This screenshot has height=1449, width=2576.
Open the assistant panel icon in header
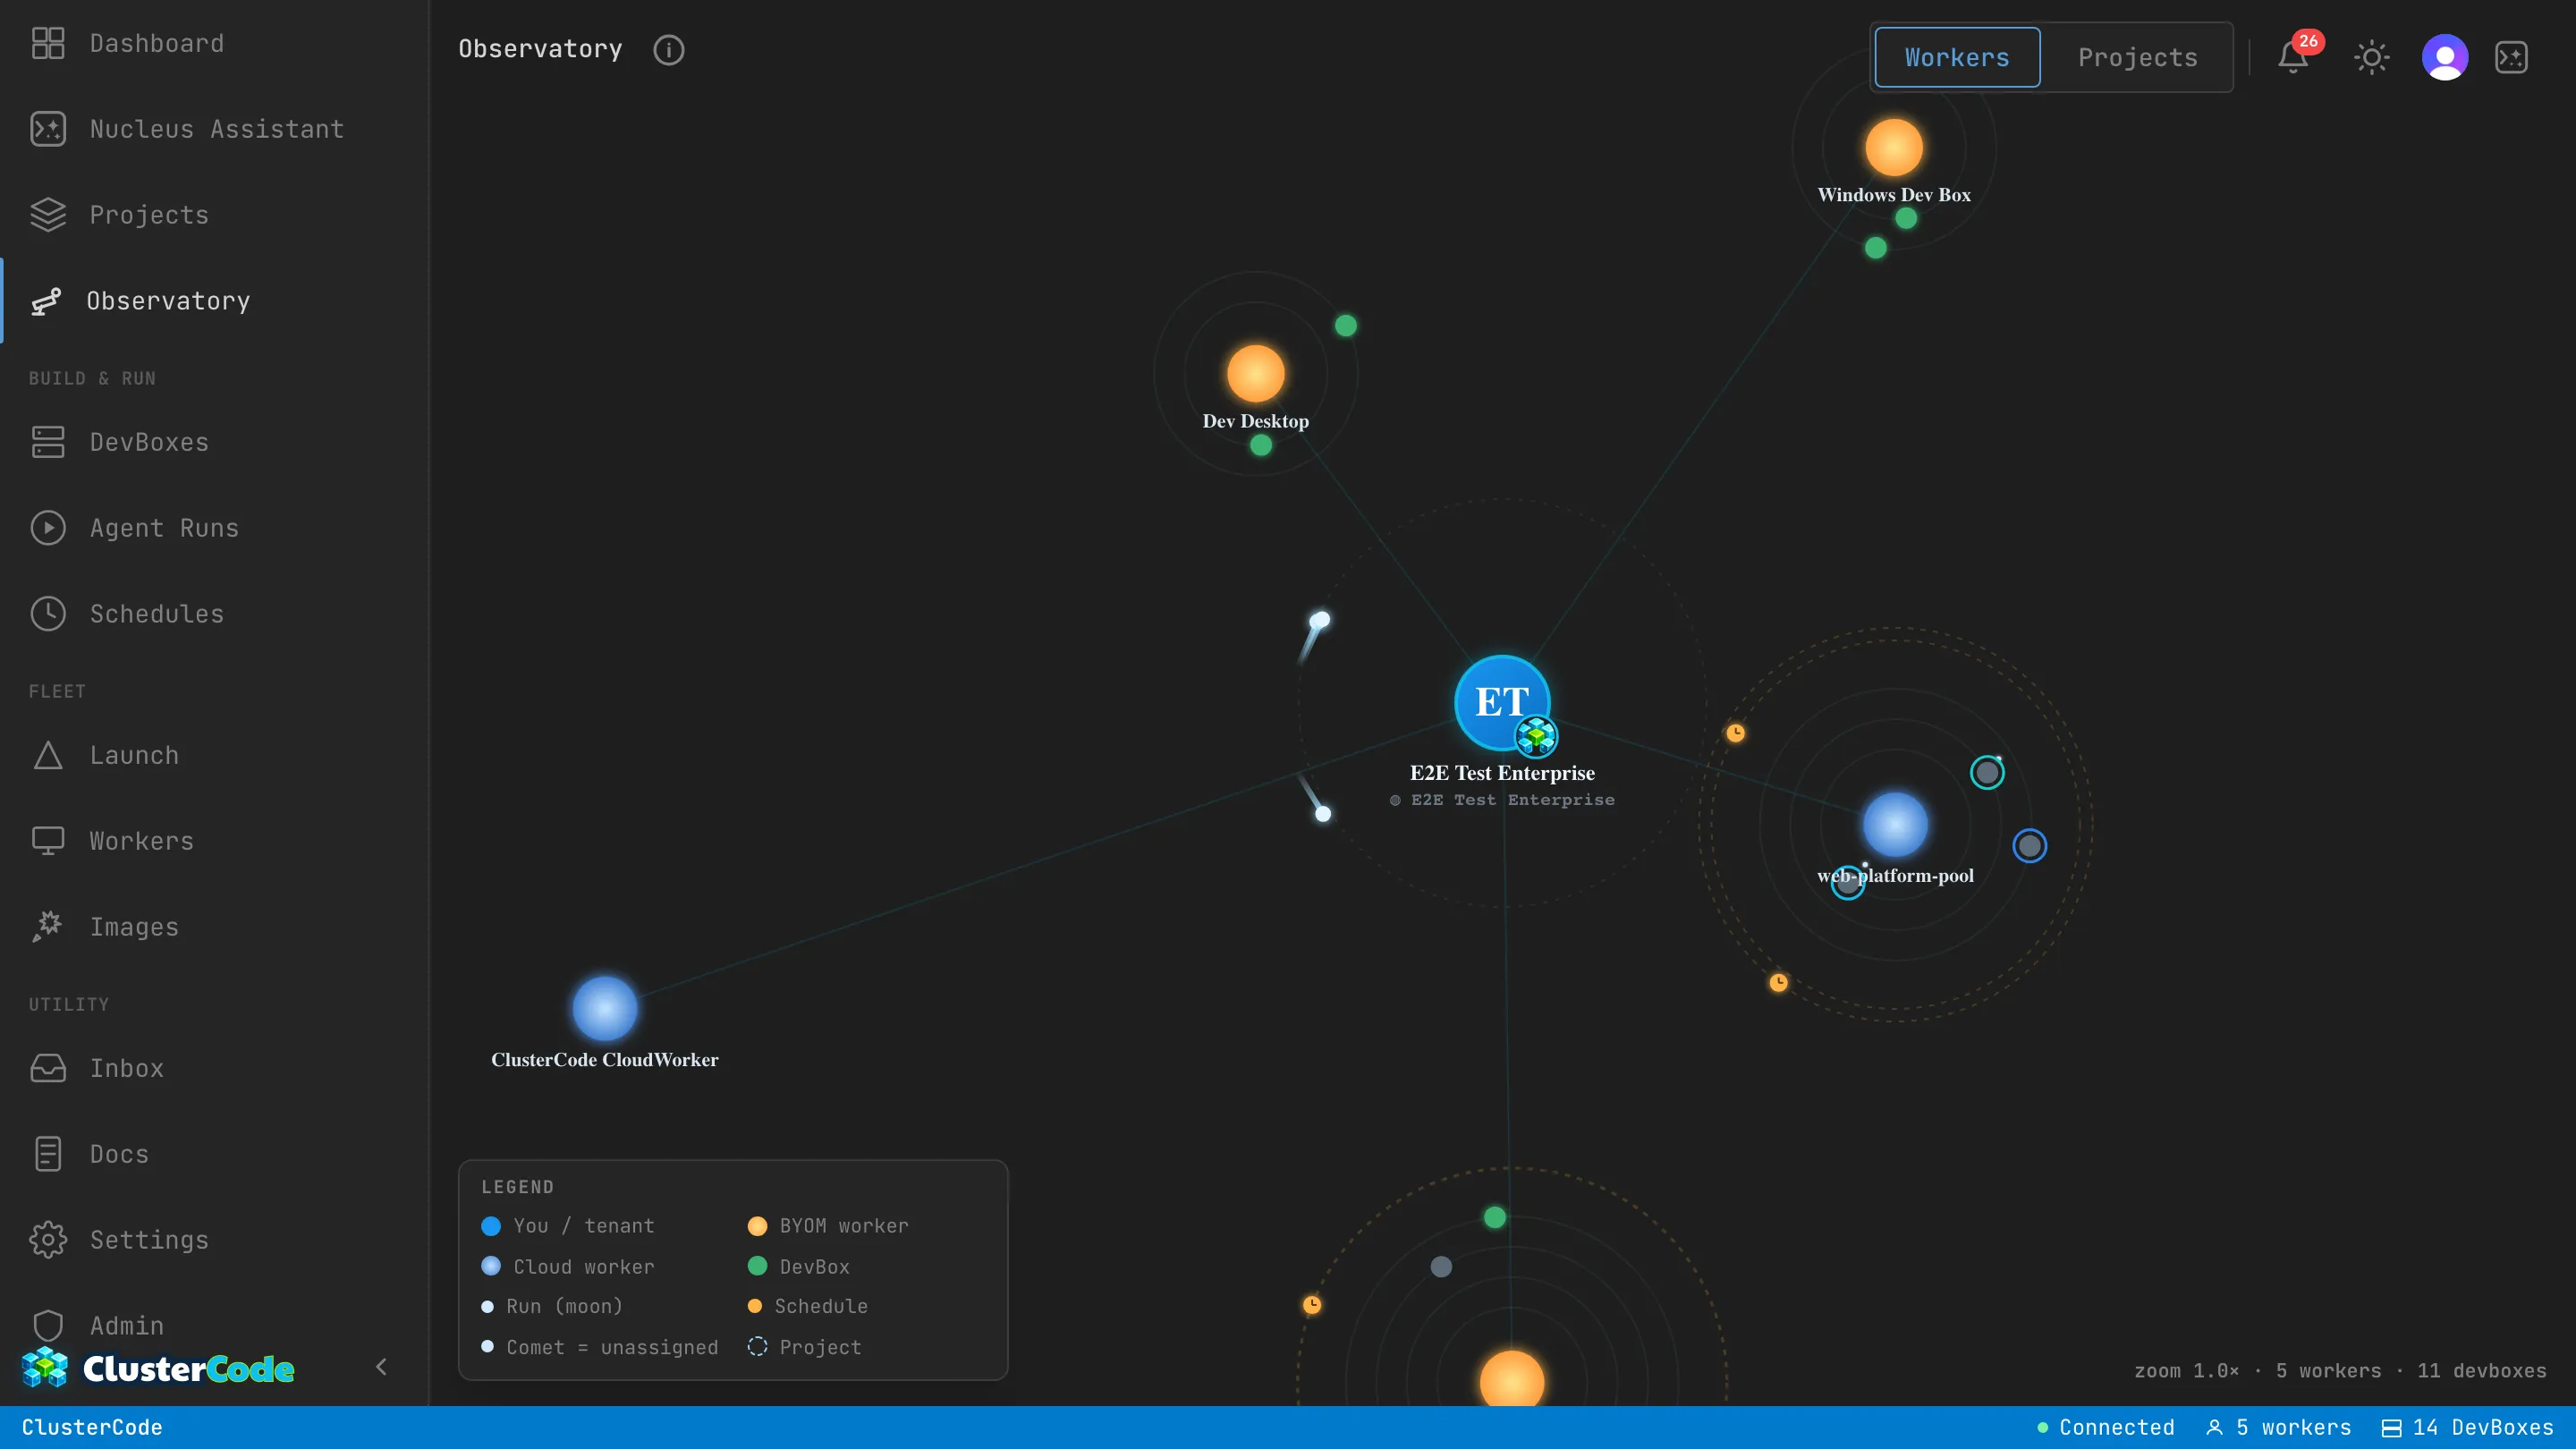coord(2512,57)
